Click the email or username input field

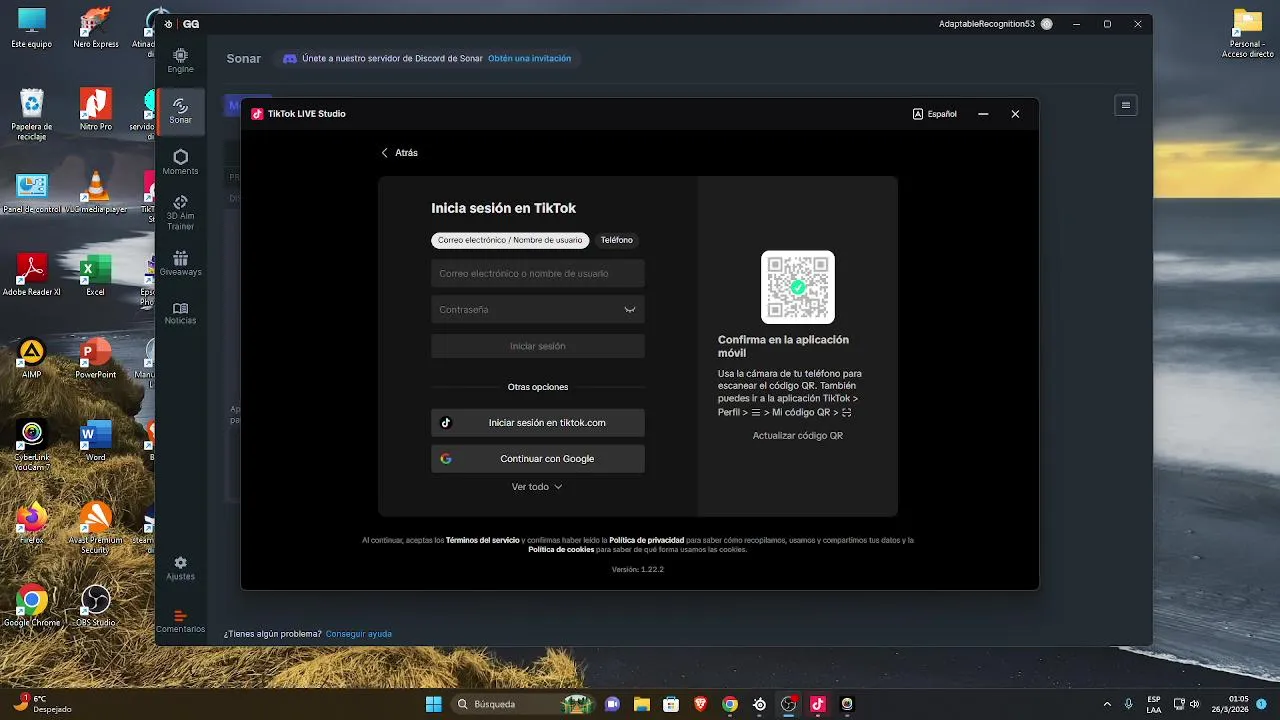(538, 273)
